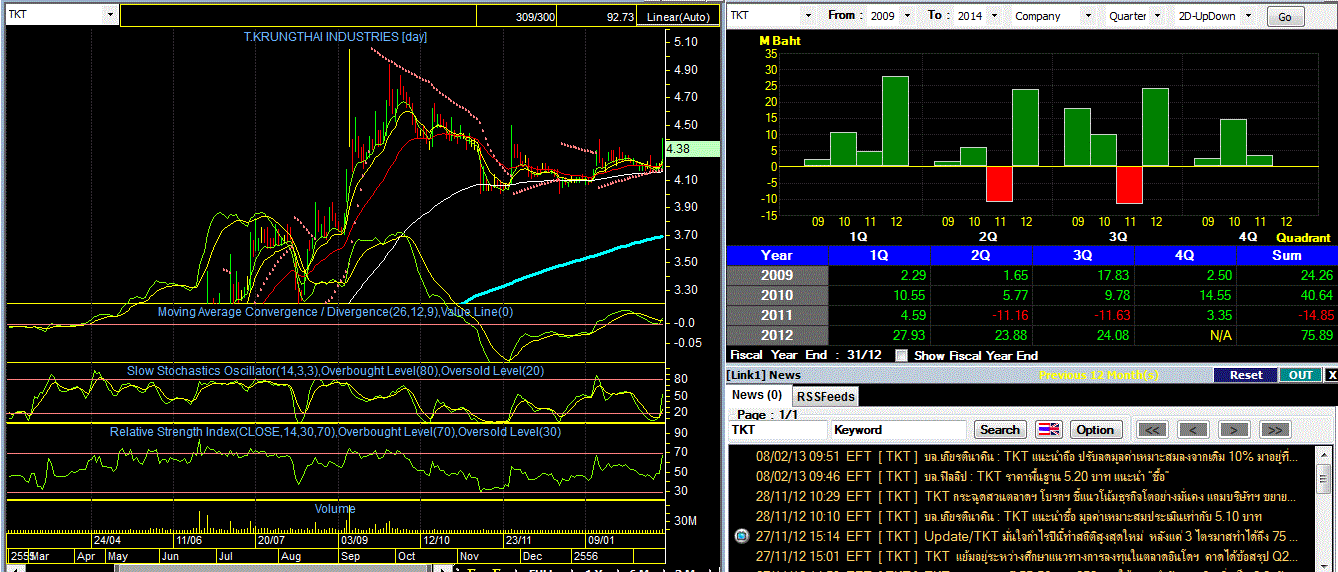Go to first news page with << button
1338x572 pixels.
pyautogui.click(x=1153, y=429)
